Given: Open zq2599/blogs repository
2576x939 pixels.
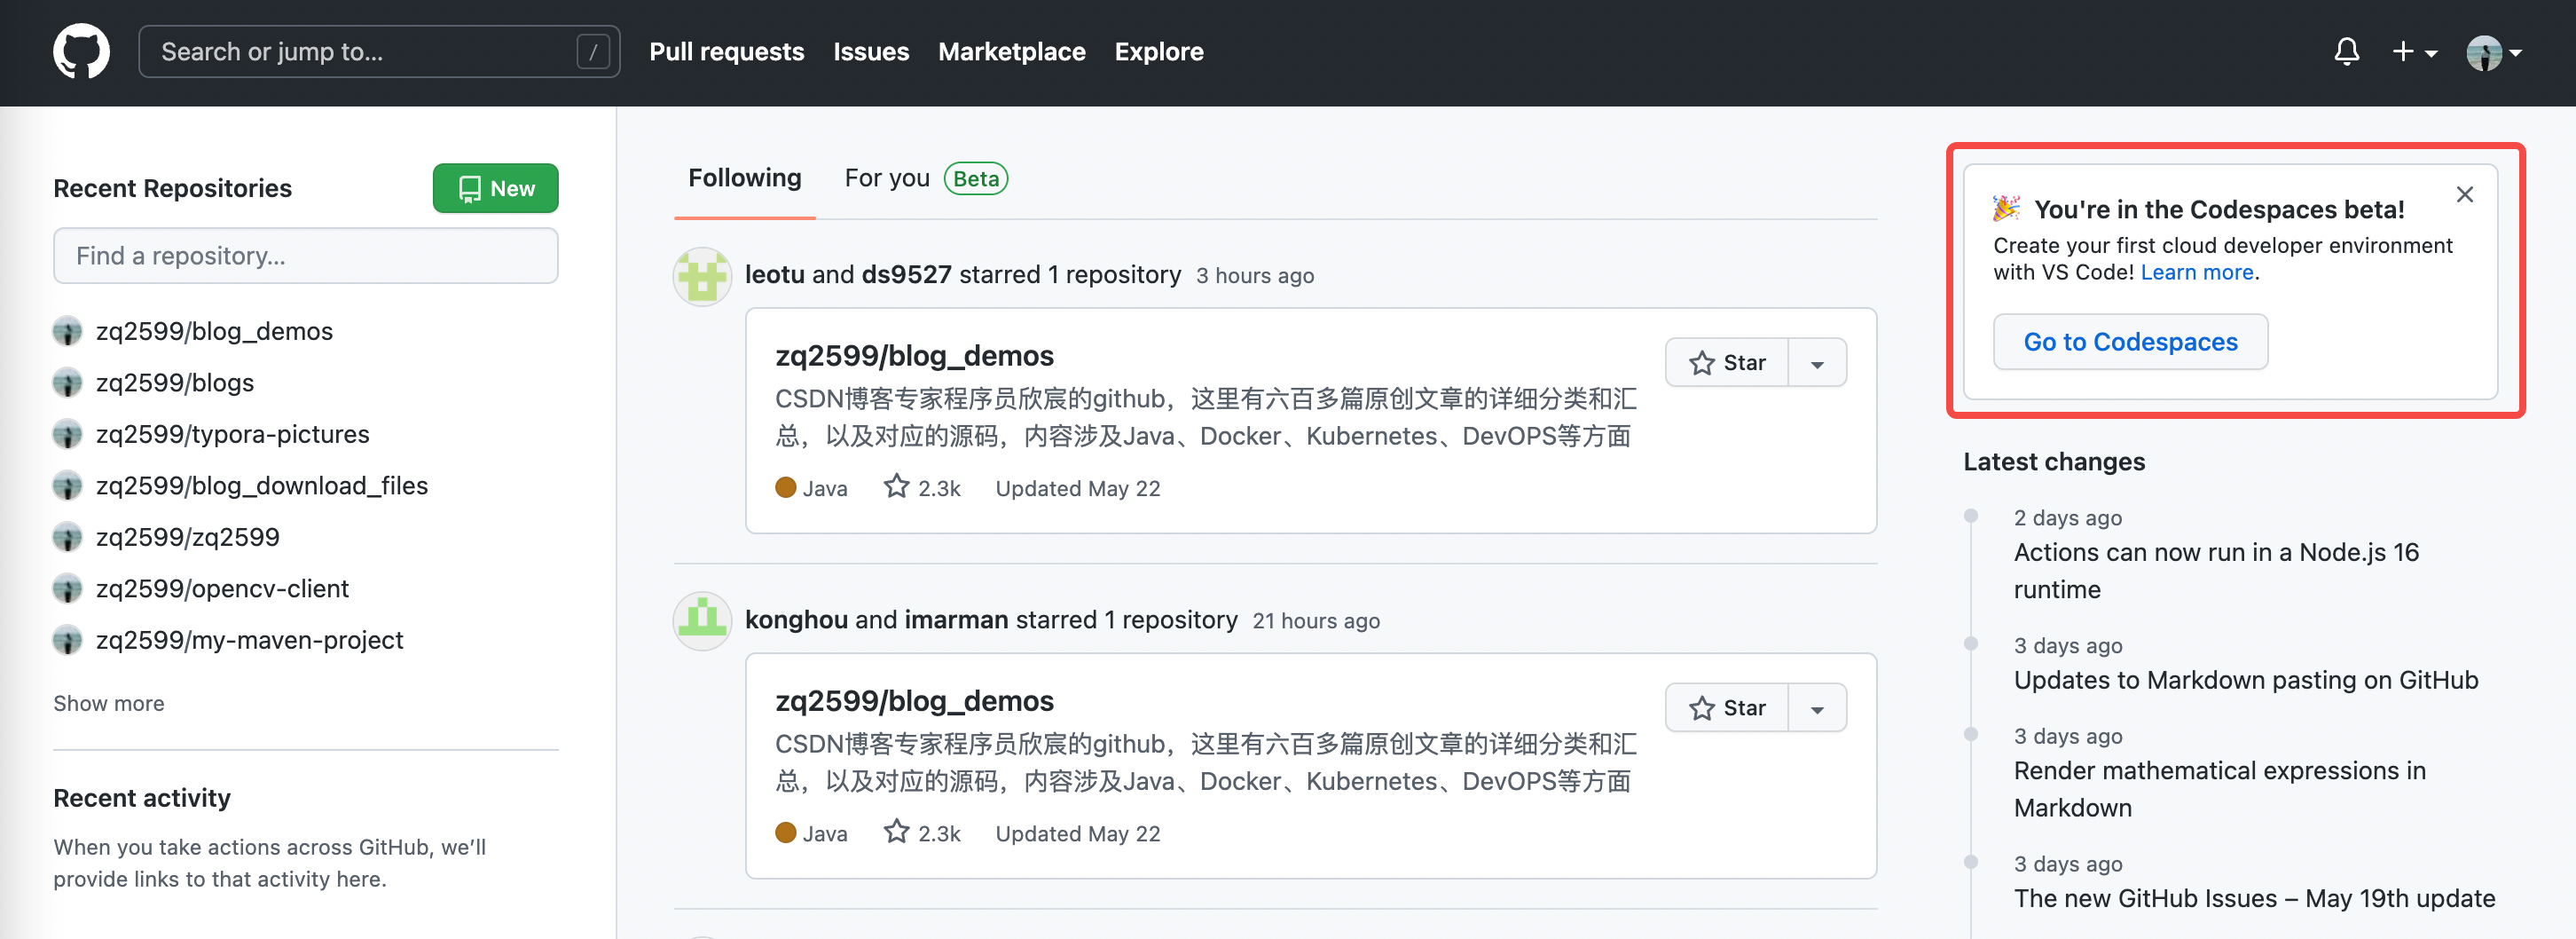Looking at the screenshot, I should [x=175, y=383].
